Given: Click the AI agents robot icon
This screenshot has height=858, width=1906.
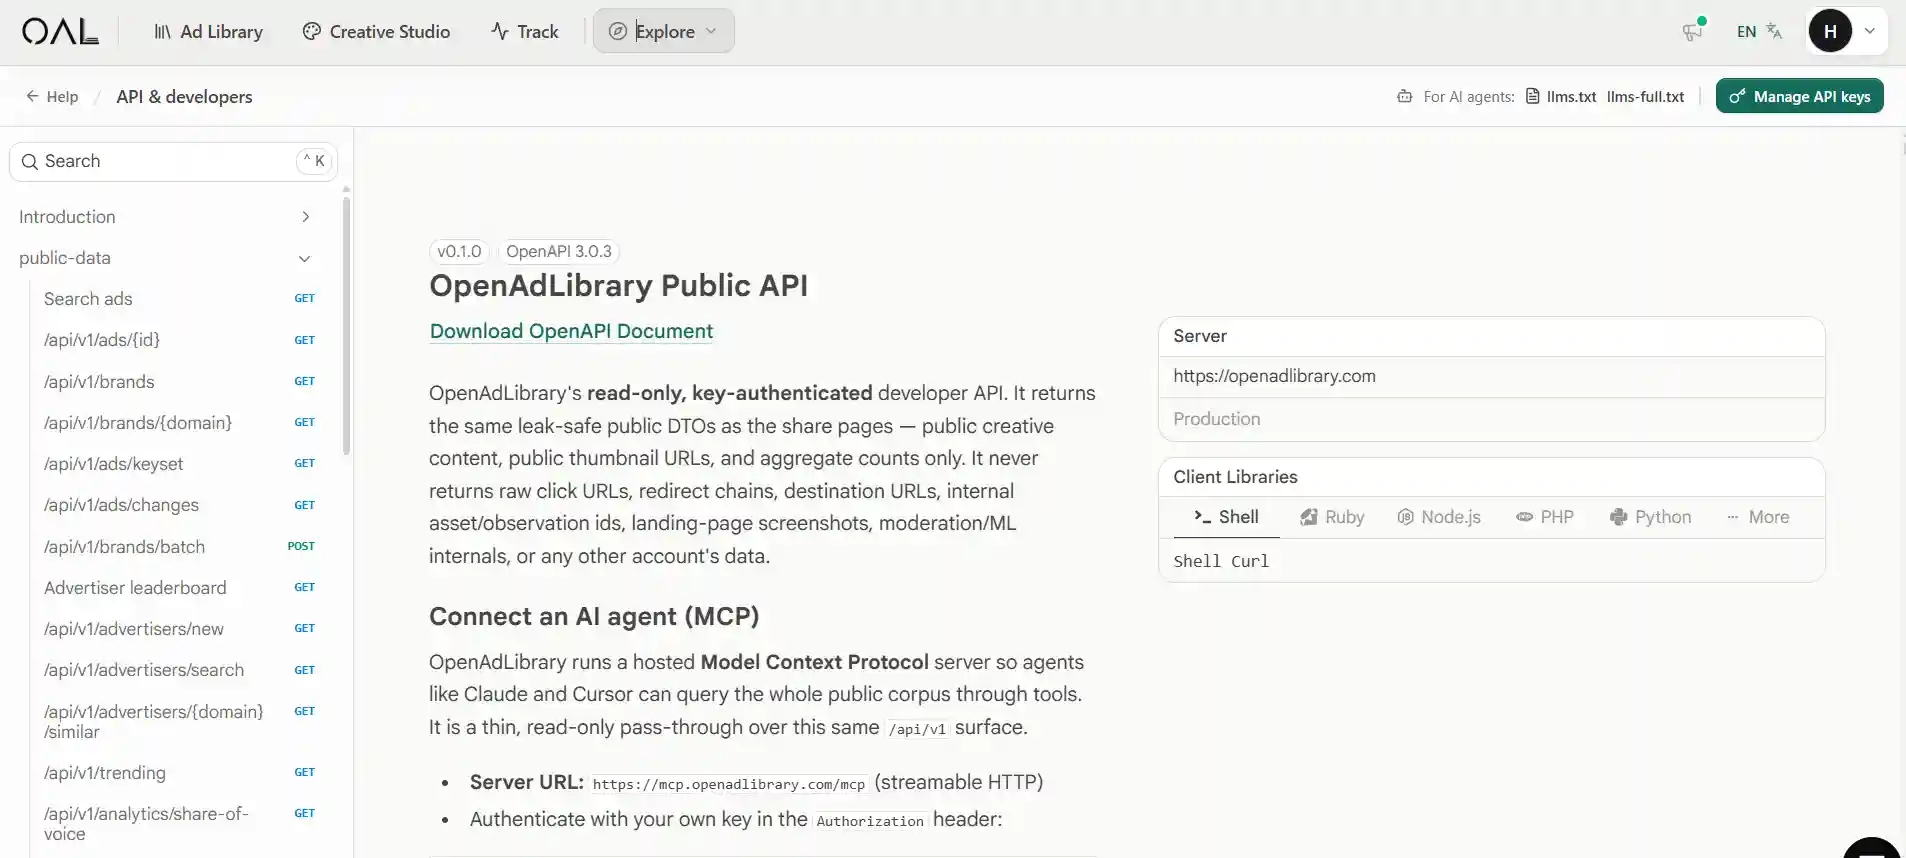Looking at the screenshot, I should [1404, 97].
